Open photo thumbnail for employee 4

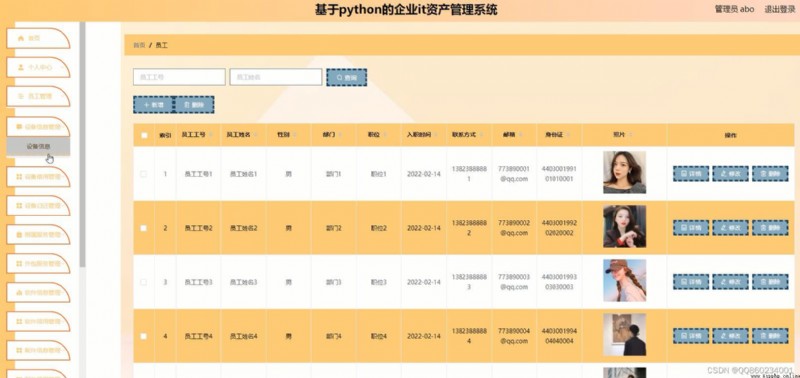(x=624, y=335)
